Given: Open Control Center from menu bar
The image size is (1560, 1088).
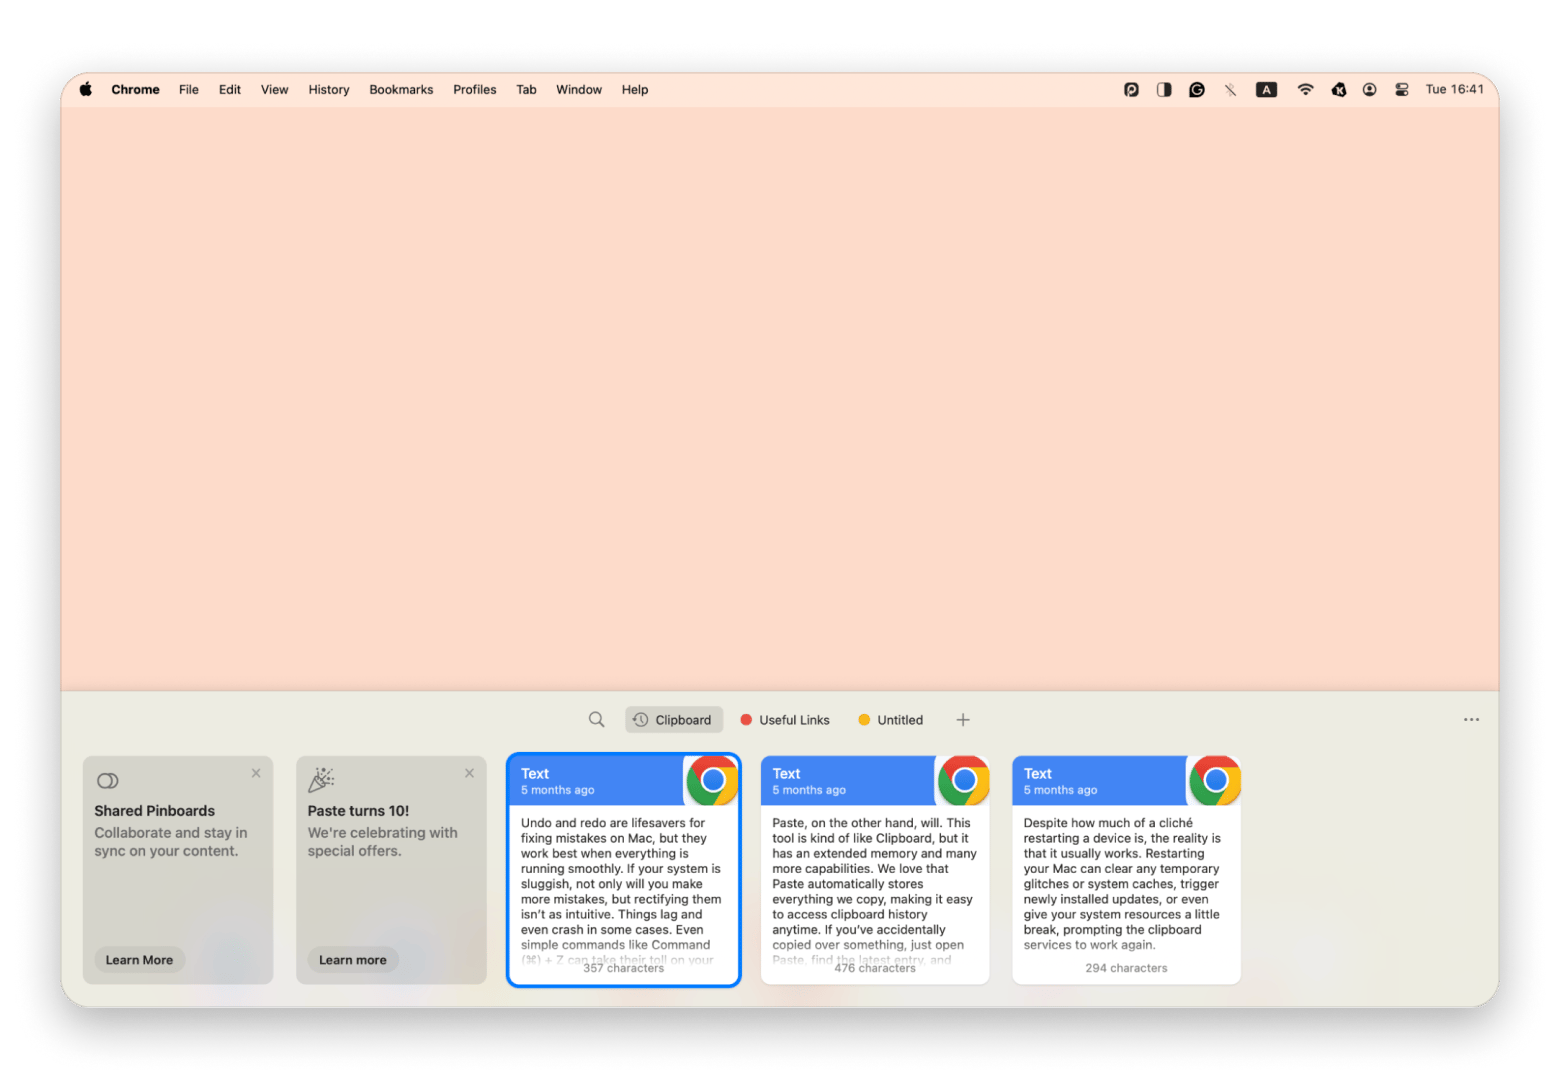Looking at the screenshot, I should pos(1402,90).
